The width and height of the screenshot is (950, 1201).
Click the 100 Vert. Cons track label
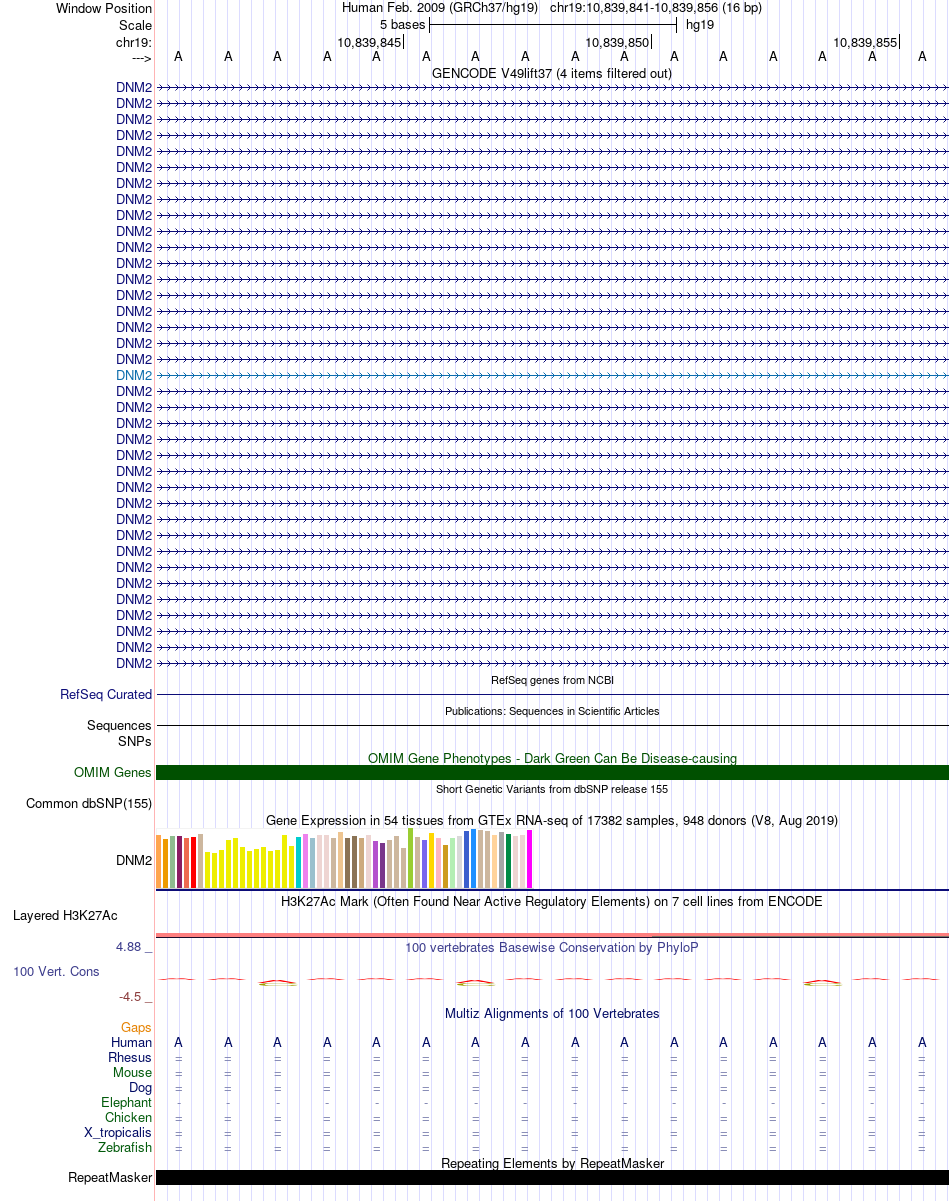(x=56, y=971)
